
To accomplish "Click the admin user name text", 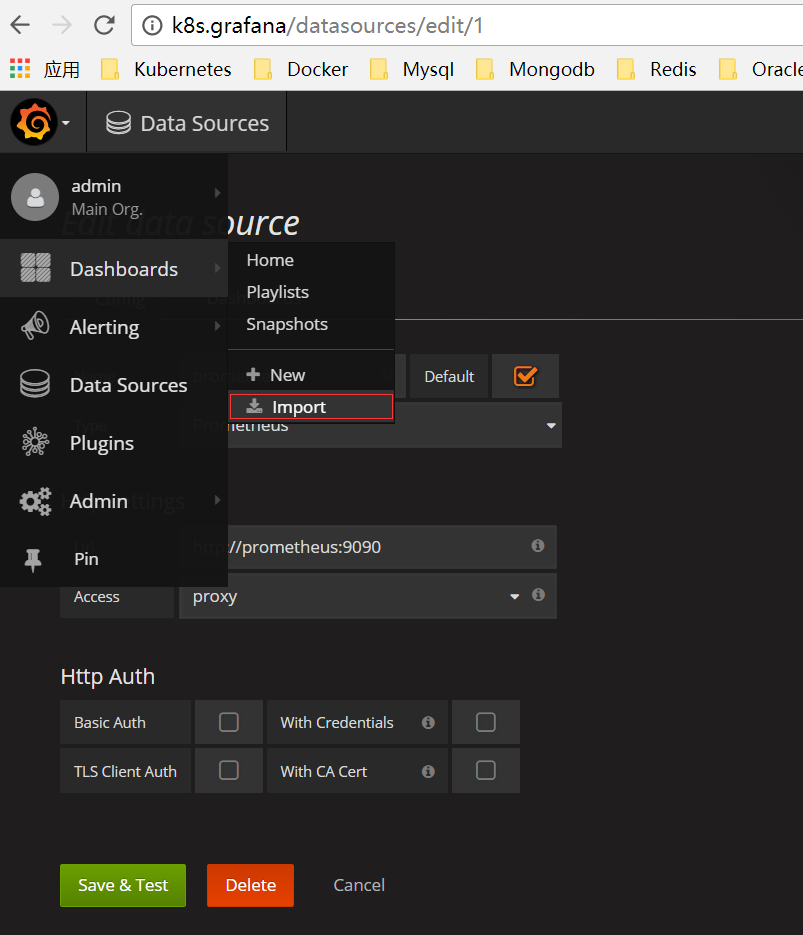I will tap(96, 186).
